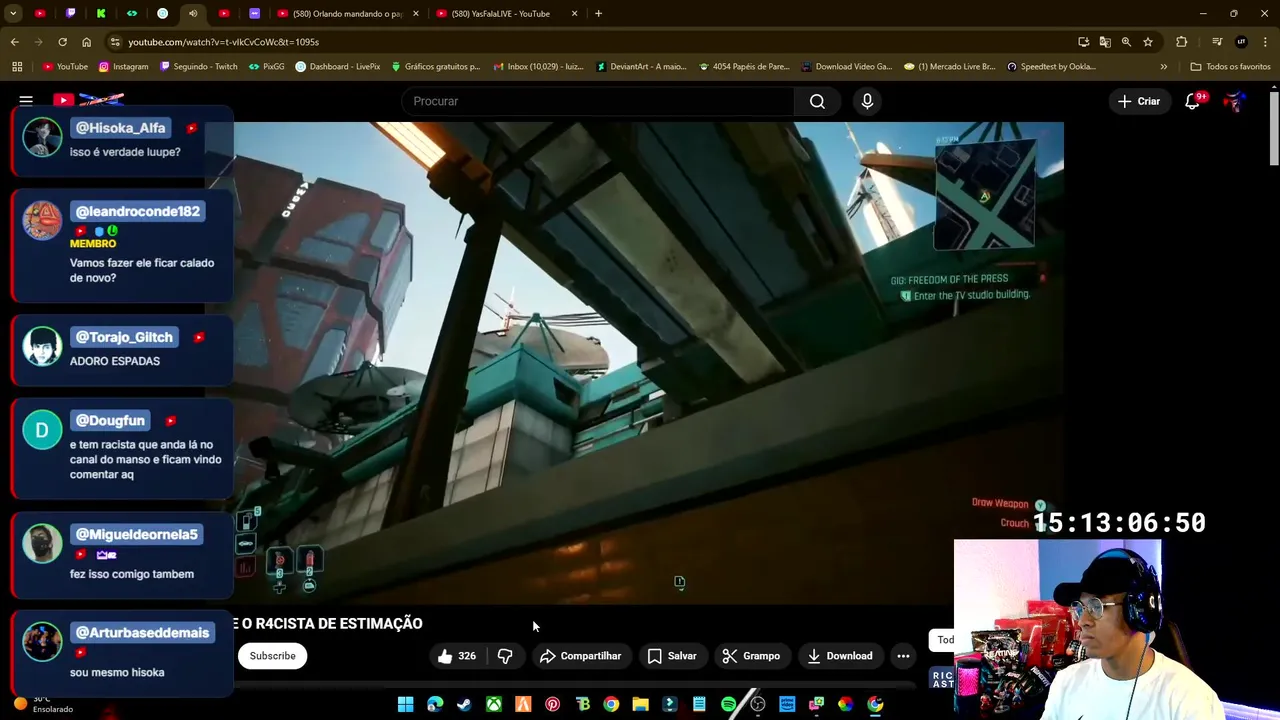Open the YouTube account avatar menu

pos(1236,101)
